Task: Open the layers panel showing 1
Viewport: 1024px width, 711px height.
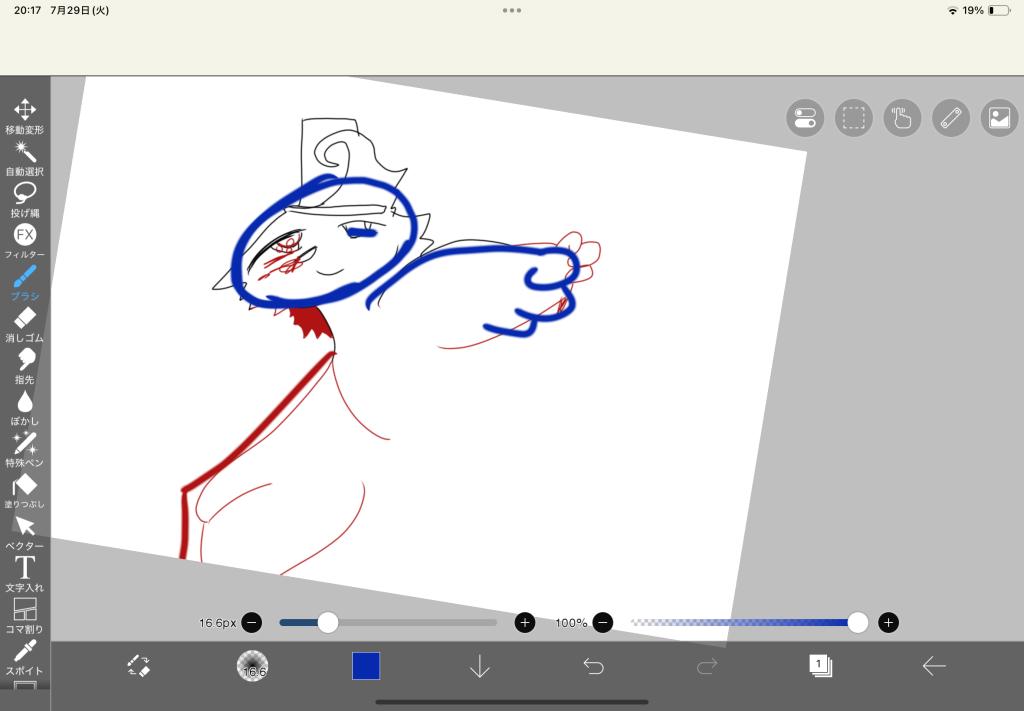Action: tap(820, 666)
